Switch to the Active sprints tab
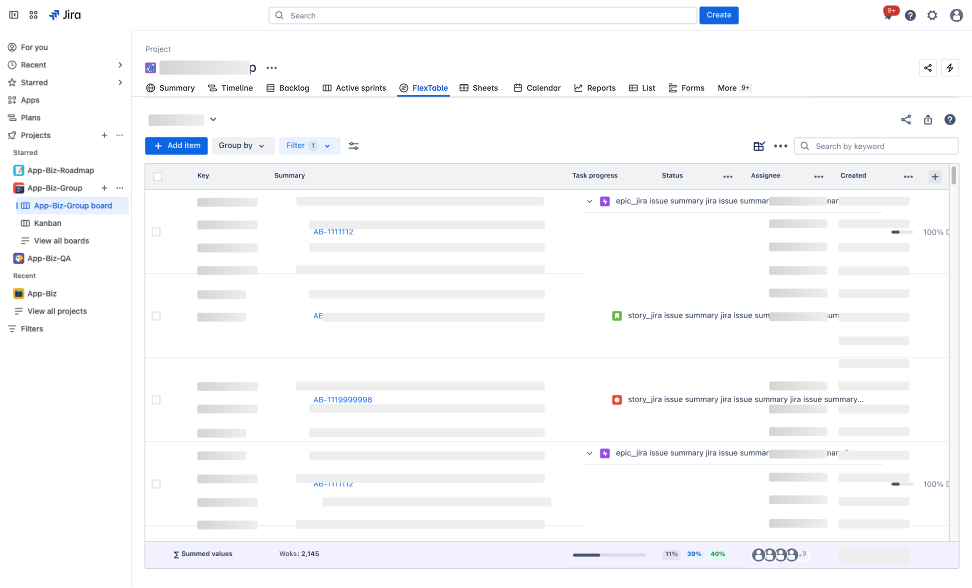Image resolution: width=972 pixels, height=588 pixels. pos(355,88)
